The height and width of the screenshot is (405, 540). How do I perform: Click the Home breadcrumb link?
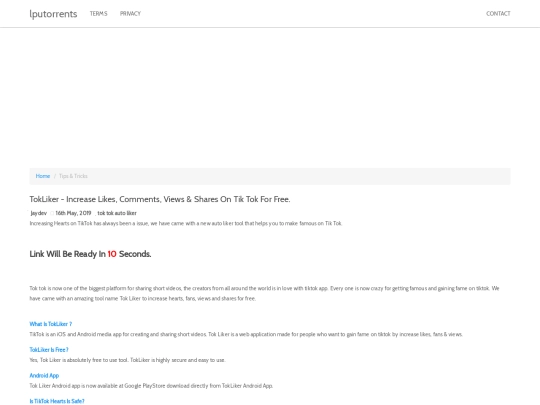tap(43, 176)
